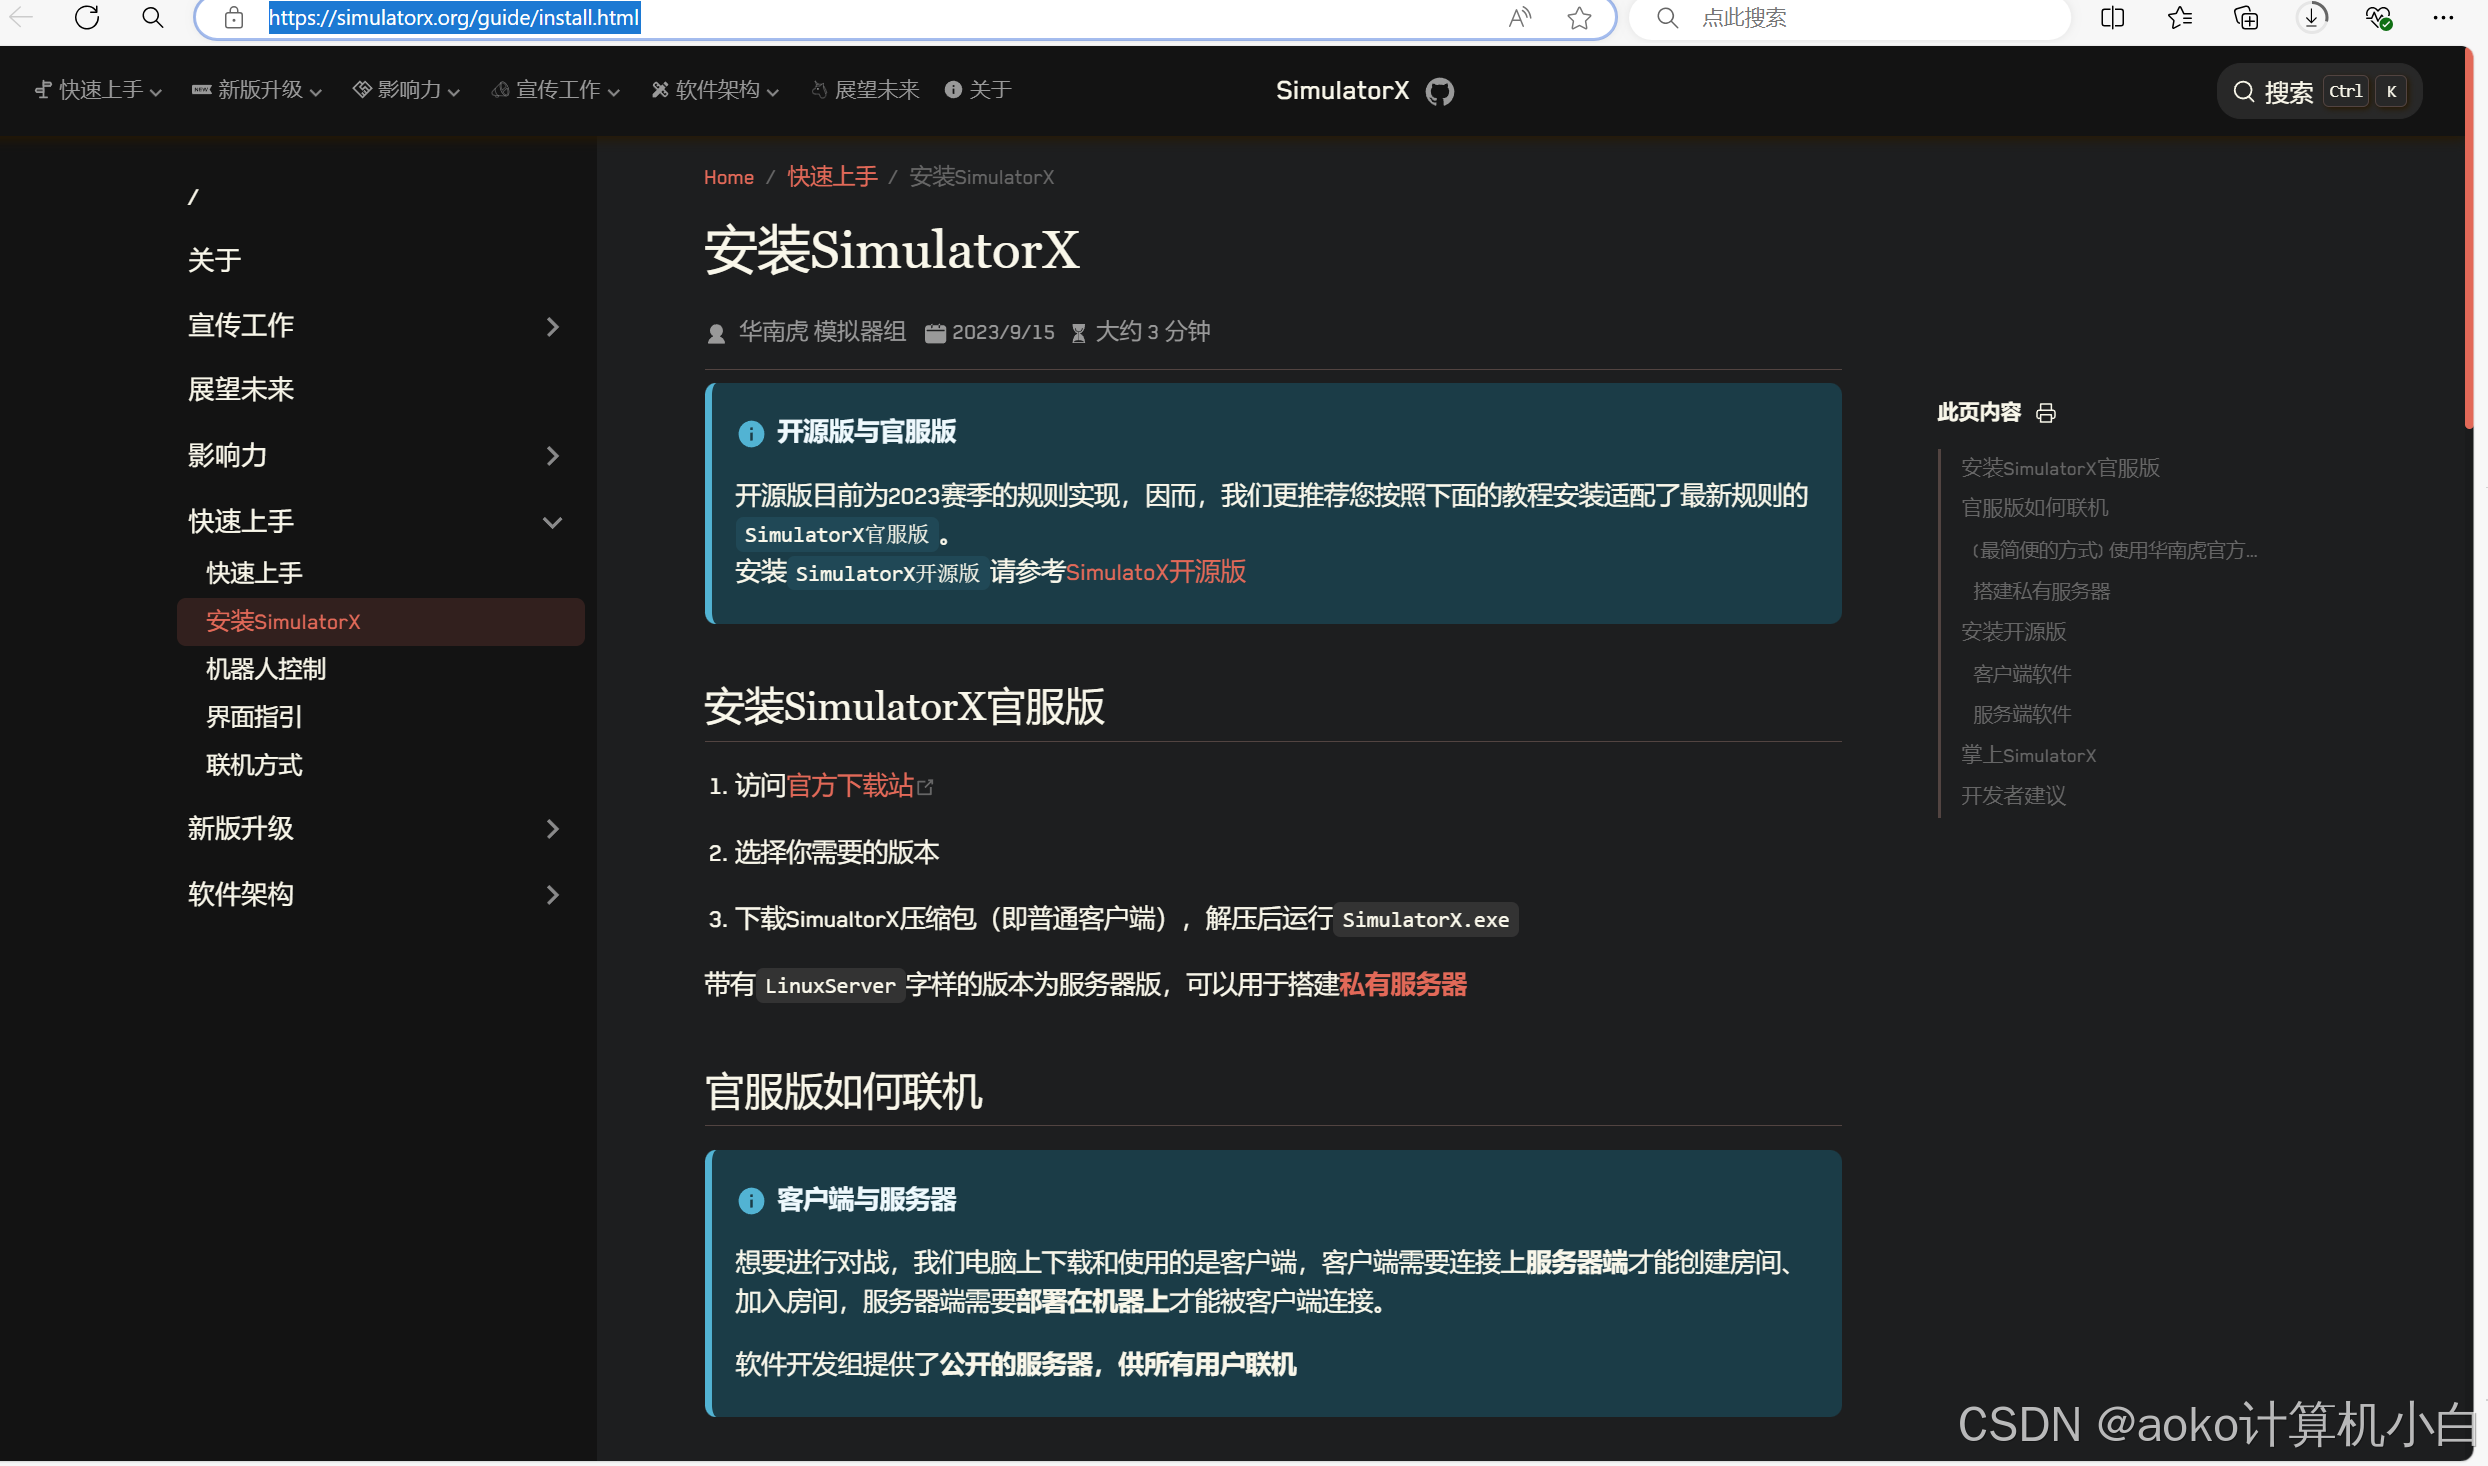Click orange page scrollbar thumb
This screenshot has height=1466, width=2488.
(x=2468, y=240)
